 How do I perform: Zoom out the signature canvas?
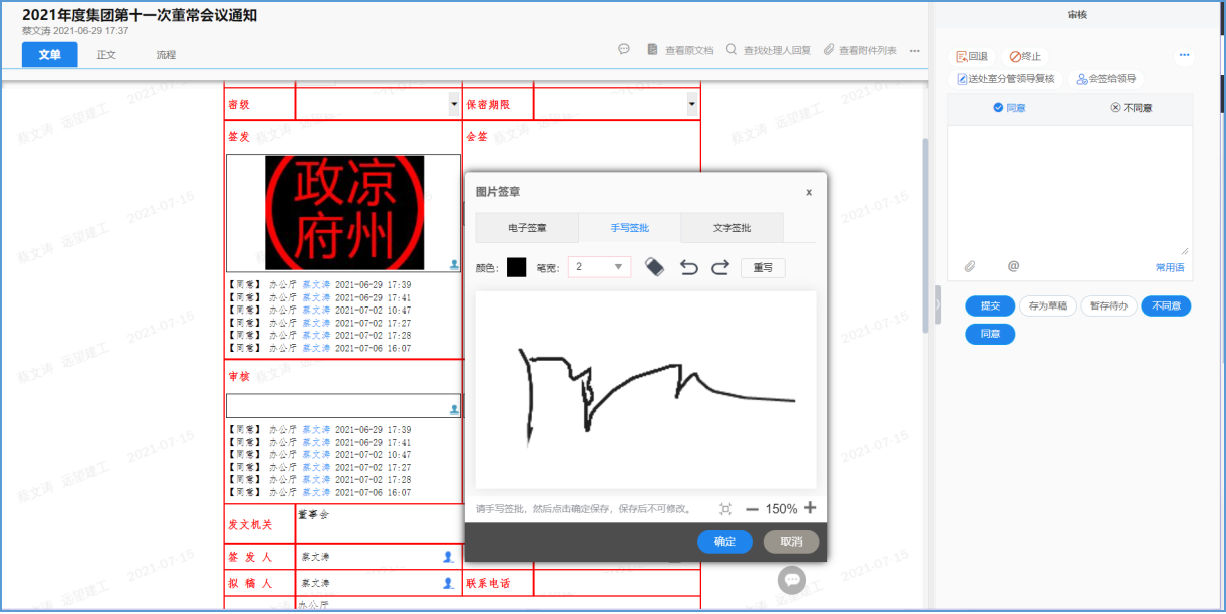(752, 509)
